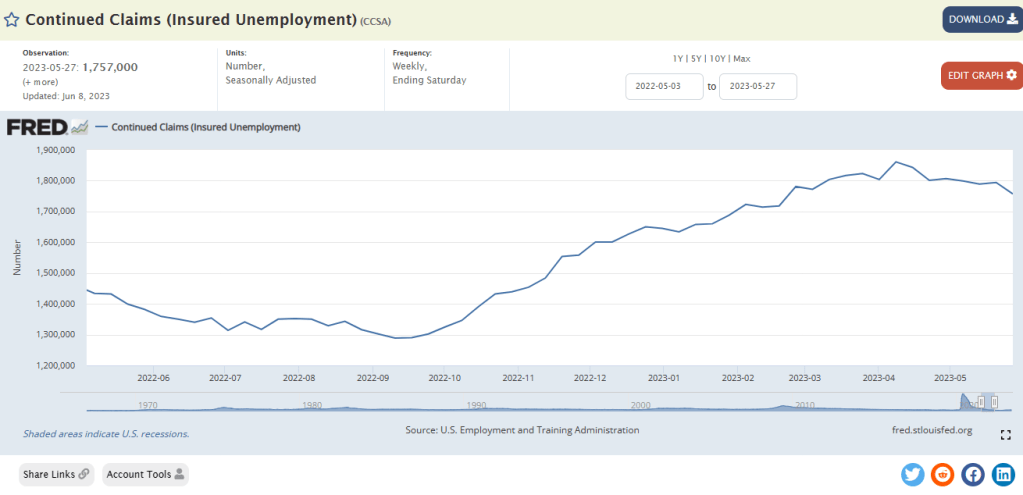
Task: Share chart on Reddit
Action: [942, 474]
